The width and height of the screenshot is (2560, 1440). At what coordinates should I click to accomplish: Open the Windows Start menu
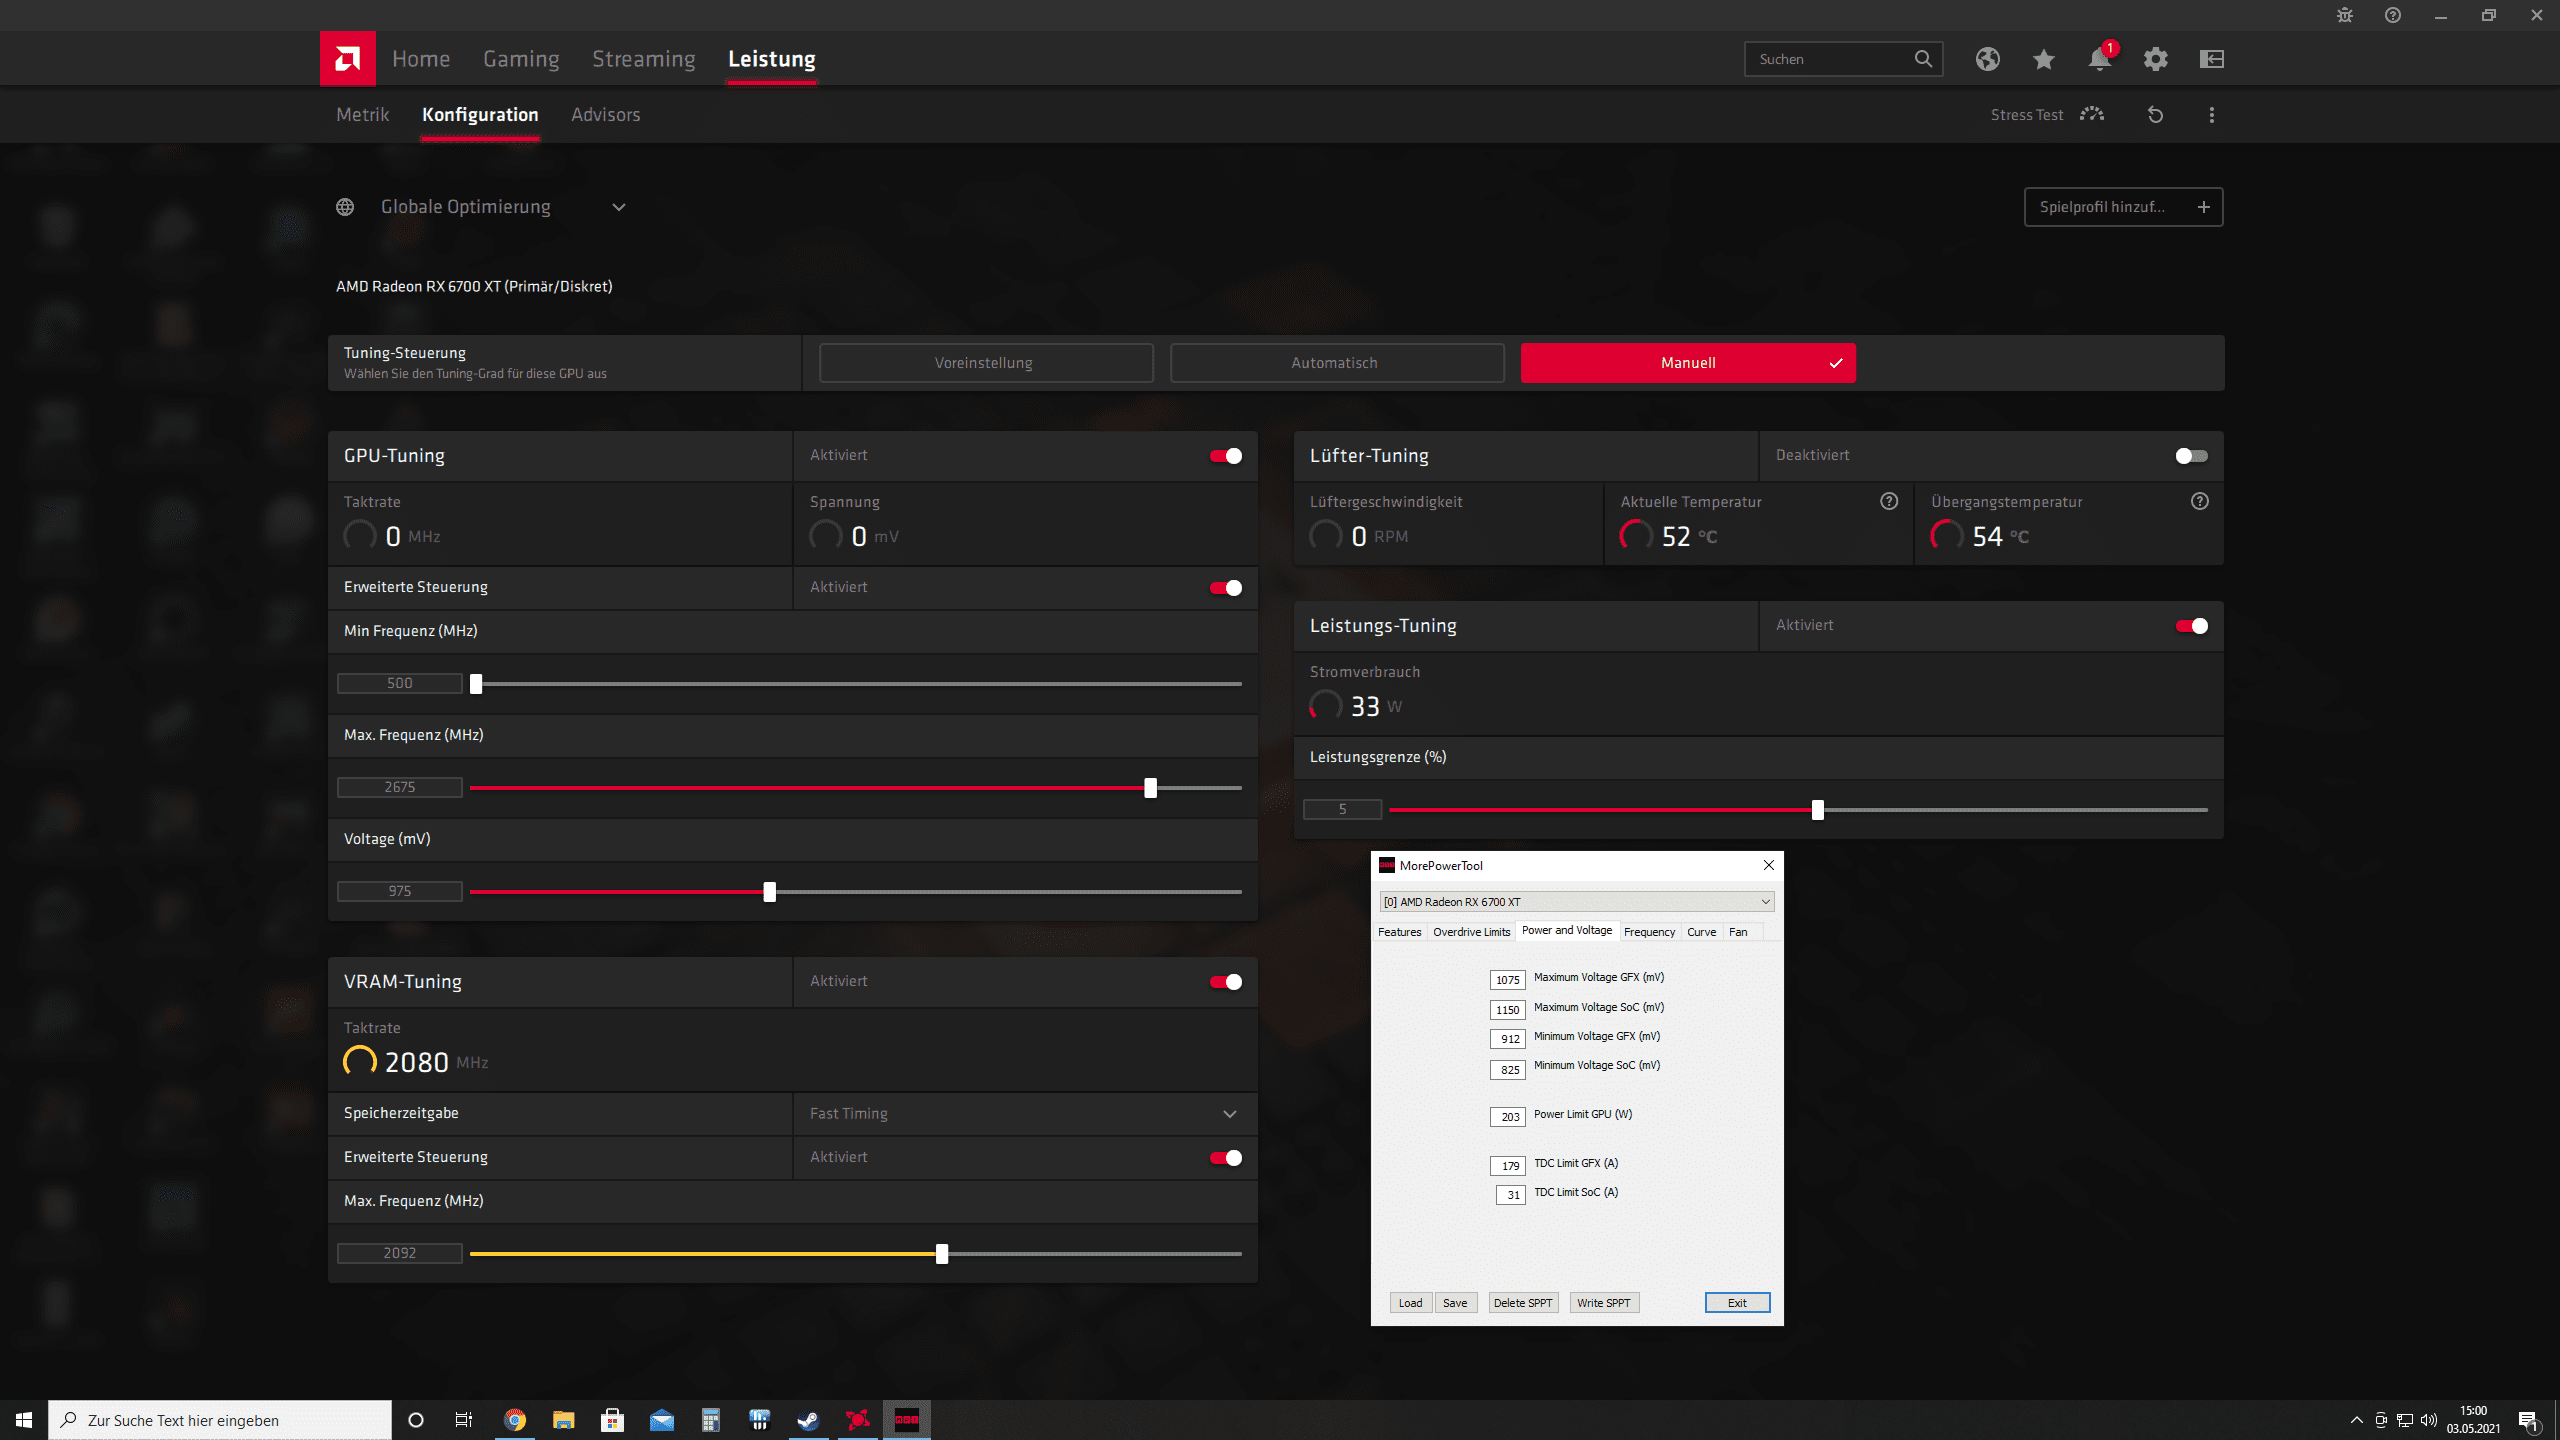pos(24,1420)
